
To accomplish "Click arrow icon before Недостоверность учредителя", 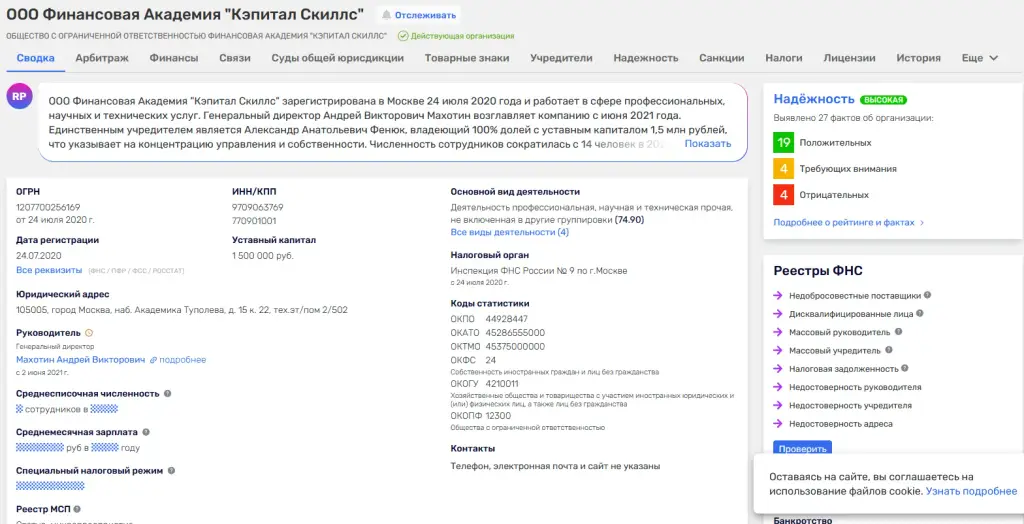I will (778, 405).
